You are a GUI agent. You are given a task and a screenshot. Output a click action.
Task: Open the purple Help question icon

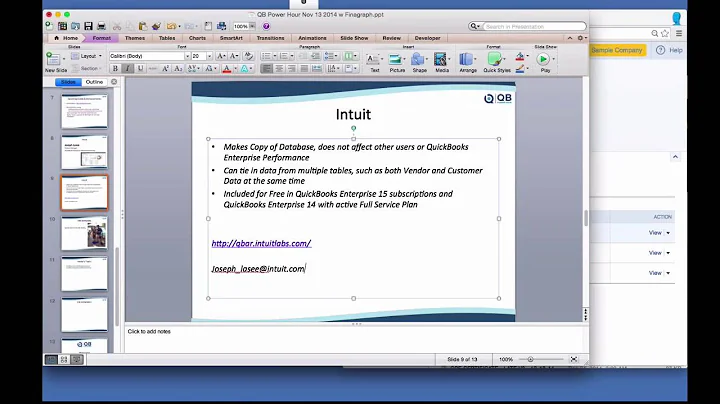266,26
